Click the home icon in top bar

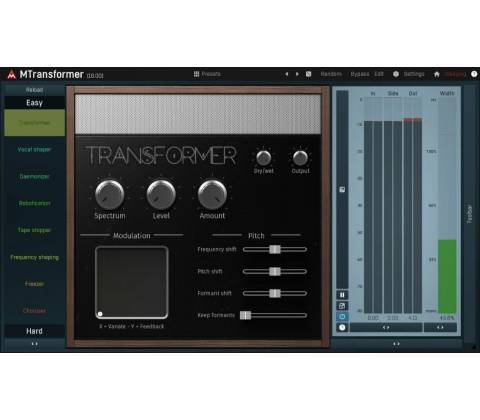point(437,74)
